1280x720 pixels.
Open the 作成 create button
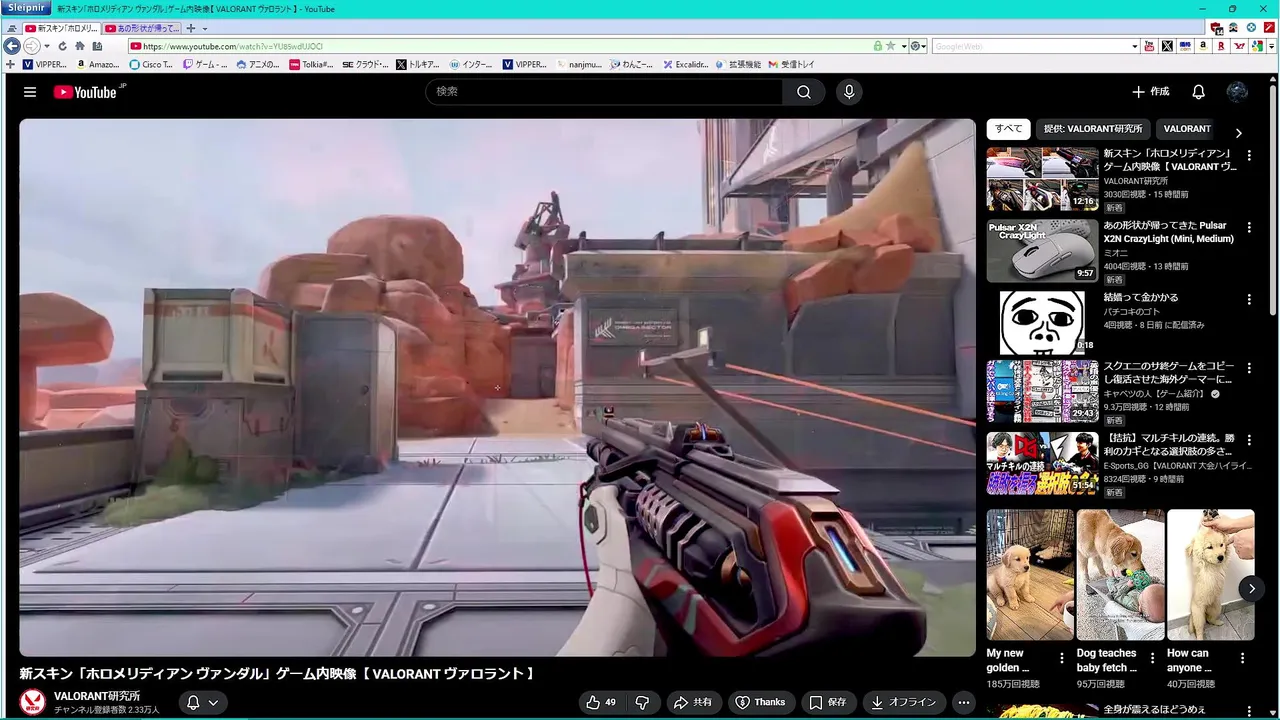[x=1150, y=92]
